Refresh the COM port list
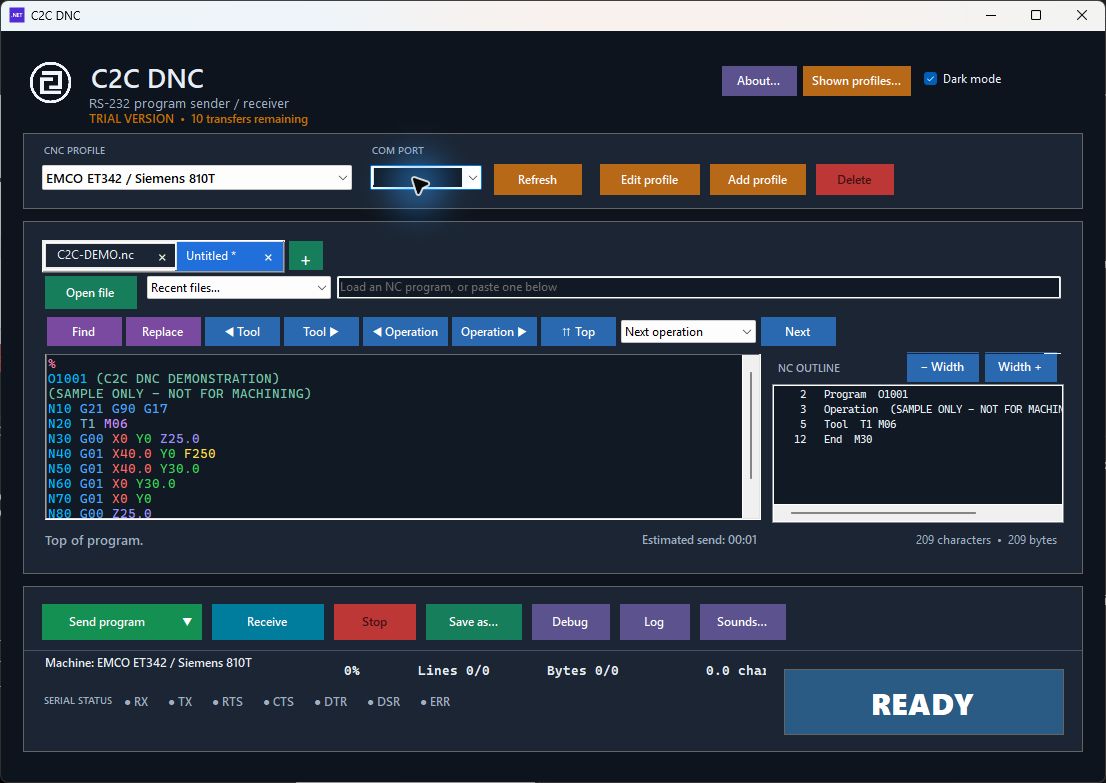Image resolution: width=1106 pixels, height=783 pixels. point(537,180)
